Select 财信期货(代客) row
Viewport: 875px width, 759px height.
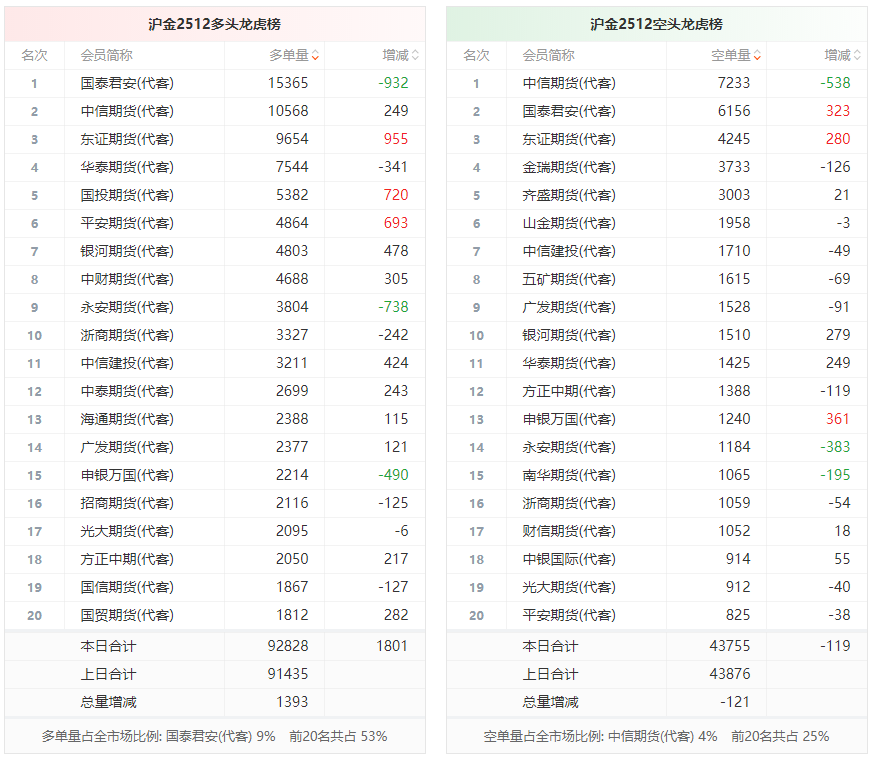657,531
